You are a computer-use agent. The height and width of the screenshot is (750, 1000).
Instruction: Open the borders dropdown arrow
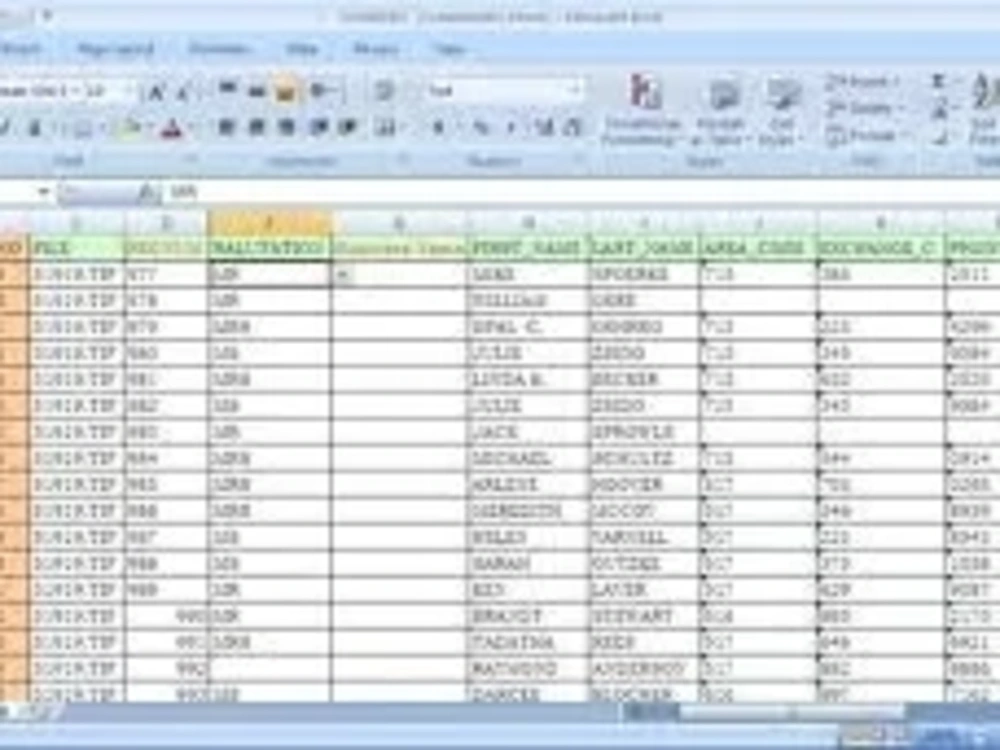point(104,125)
